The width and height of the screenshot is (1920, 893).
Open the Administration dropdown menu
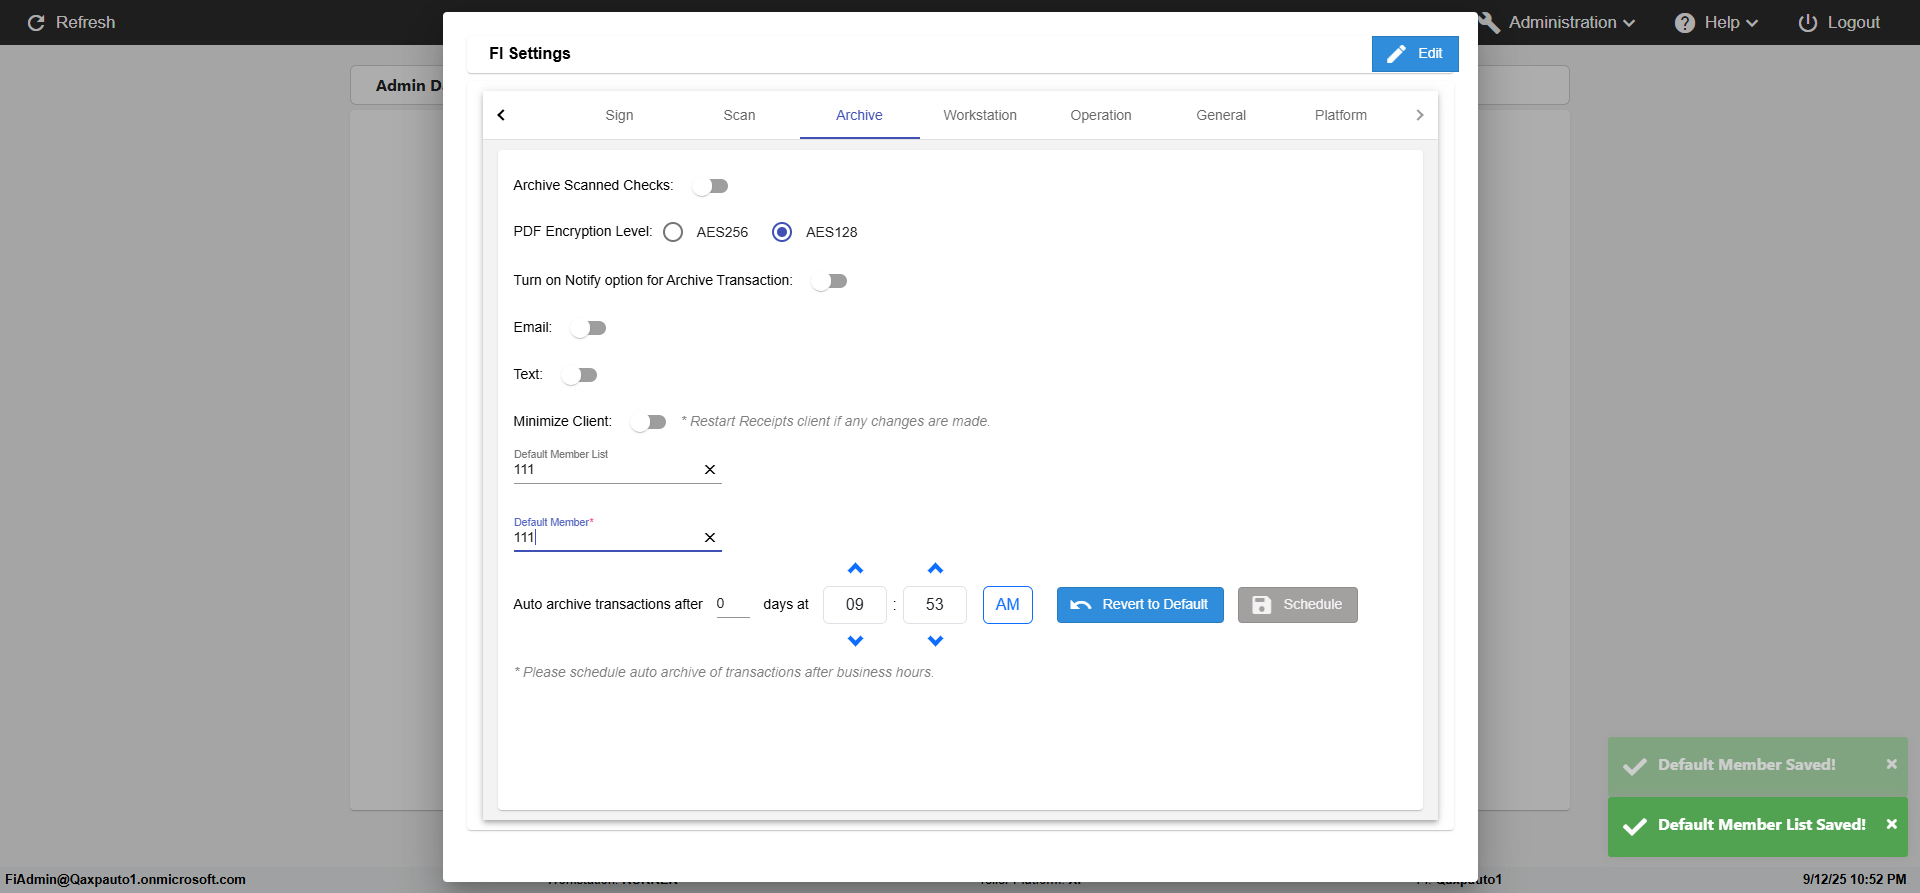pos(1571,23)
